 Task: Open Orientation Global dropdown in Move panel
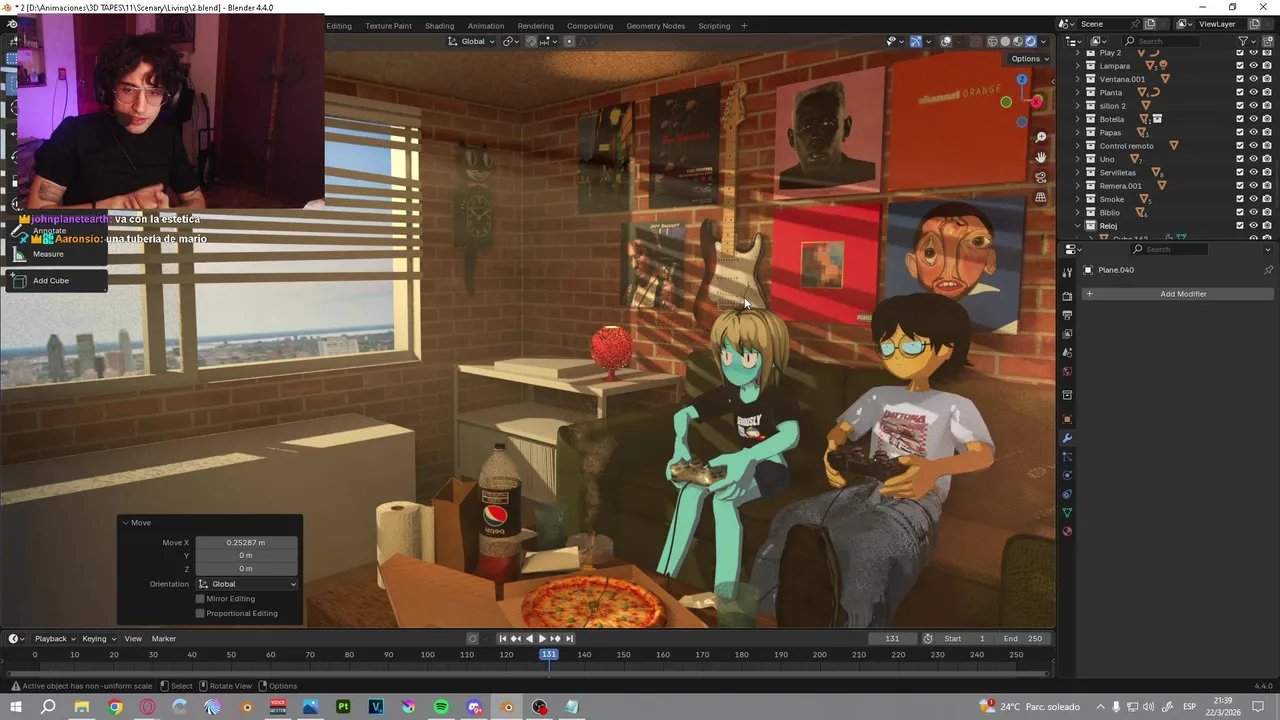click(x=247, y=584)
